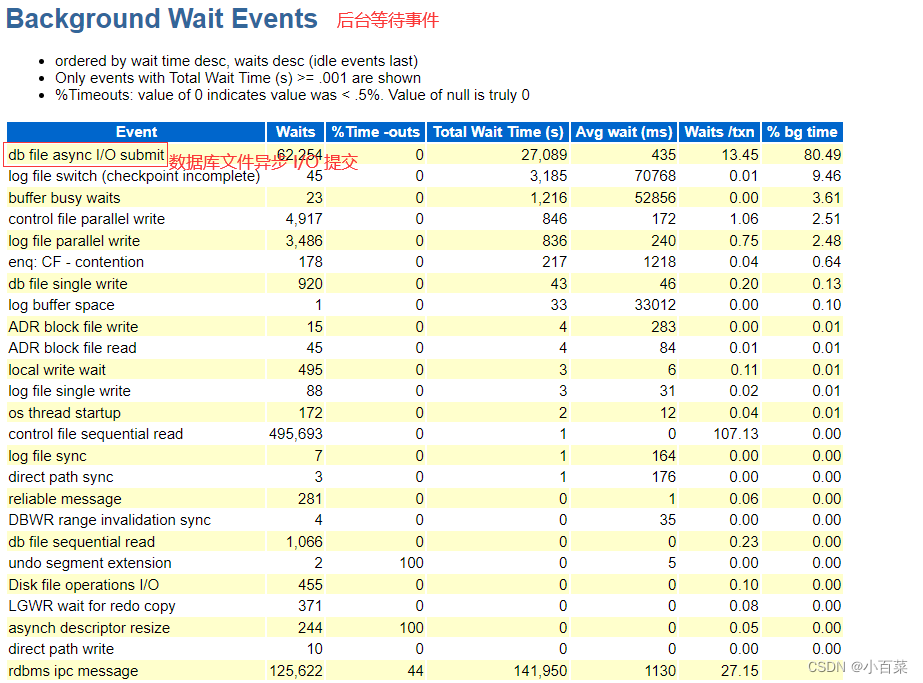Select 'control file sequential read' event

tap(95, 434)
